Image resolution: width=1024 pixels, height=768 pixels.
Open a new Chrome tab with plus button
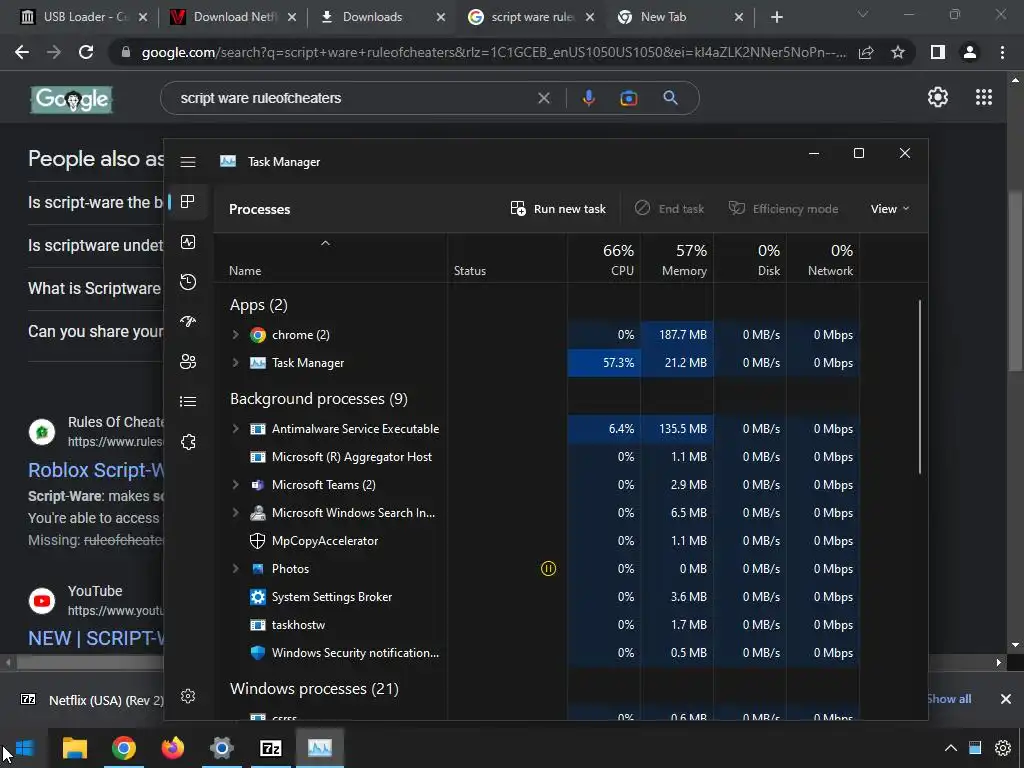[x=776, y=17]
